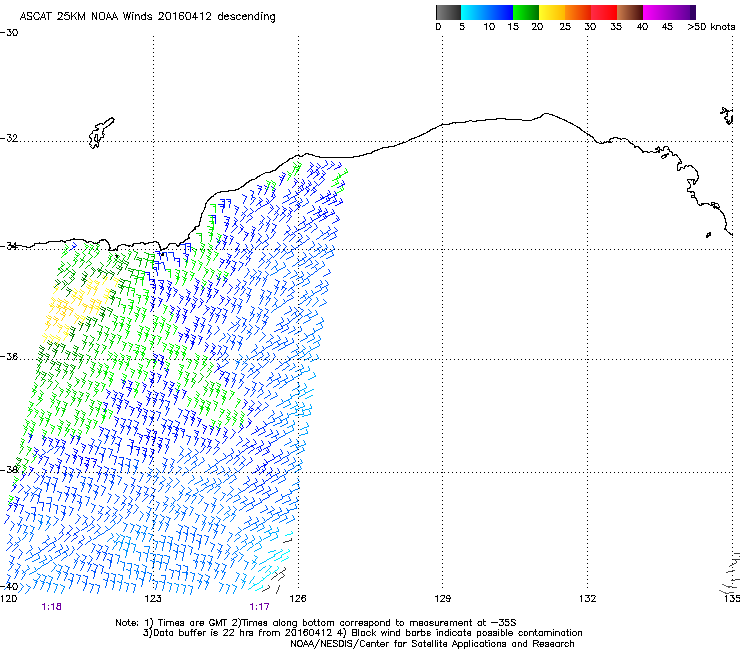Click the legend scale label "30"
This screenshot has width=740, height=650.
click(590, 27)
